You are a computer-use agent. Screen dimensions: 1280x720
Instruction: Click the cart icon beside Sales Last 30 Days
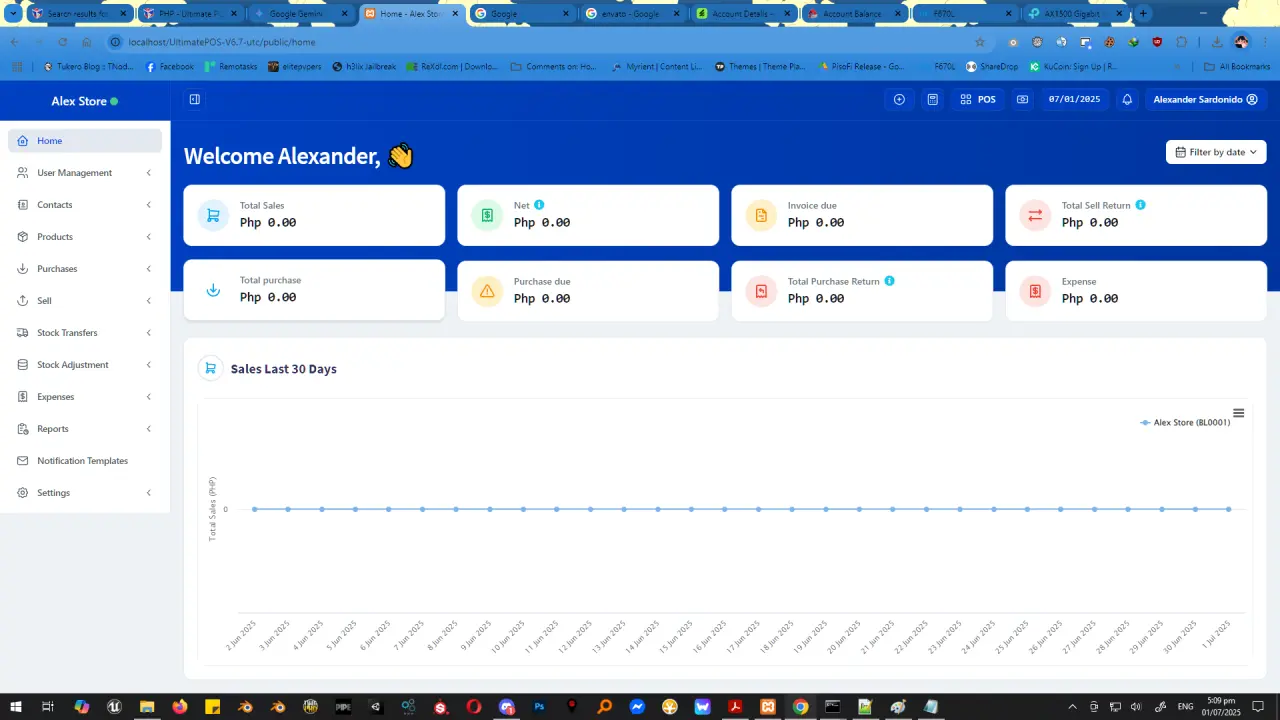pyautogui.click(x=210, y=369)
